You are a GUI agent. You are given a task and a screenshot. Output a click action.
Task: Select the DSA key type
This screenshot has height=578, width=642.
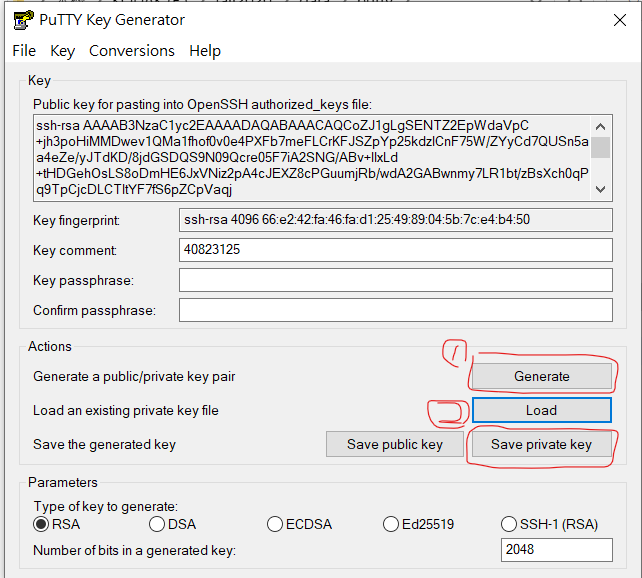172,524
